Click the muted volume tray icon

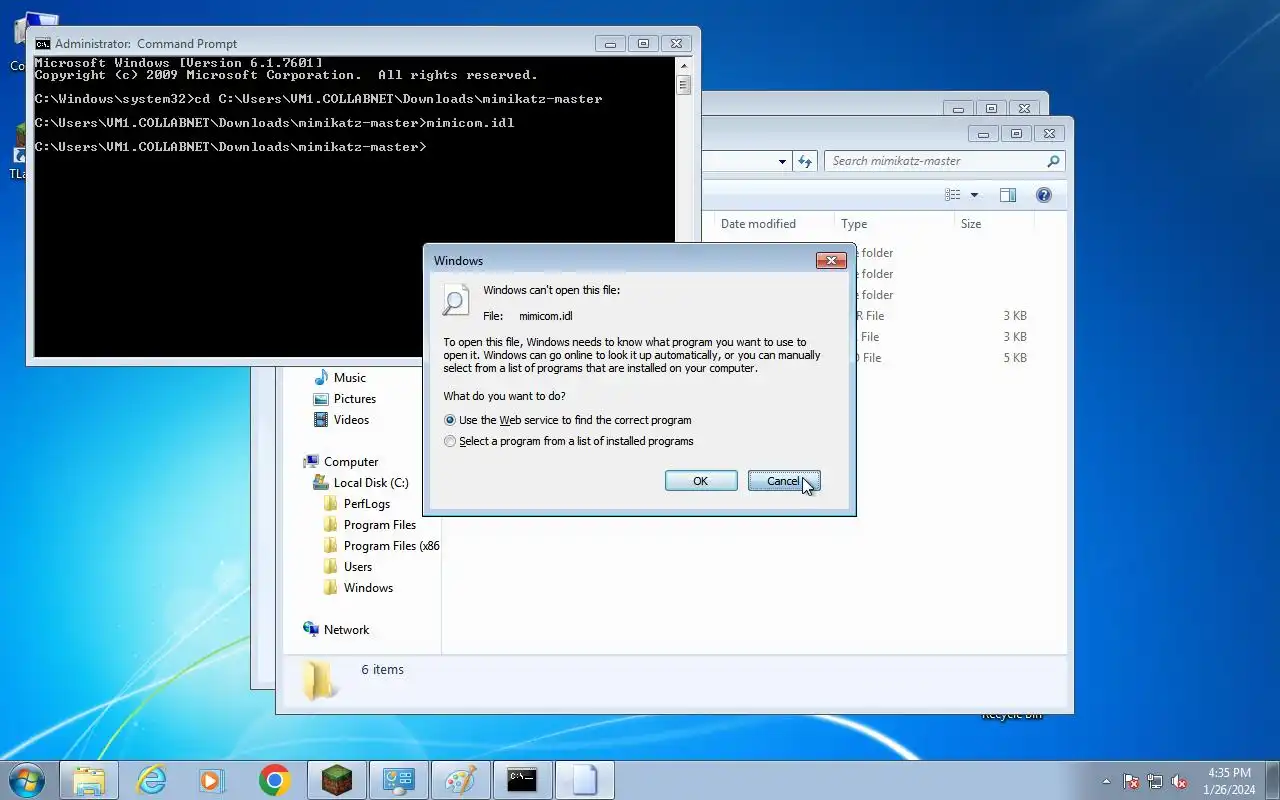1180,781
